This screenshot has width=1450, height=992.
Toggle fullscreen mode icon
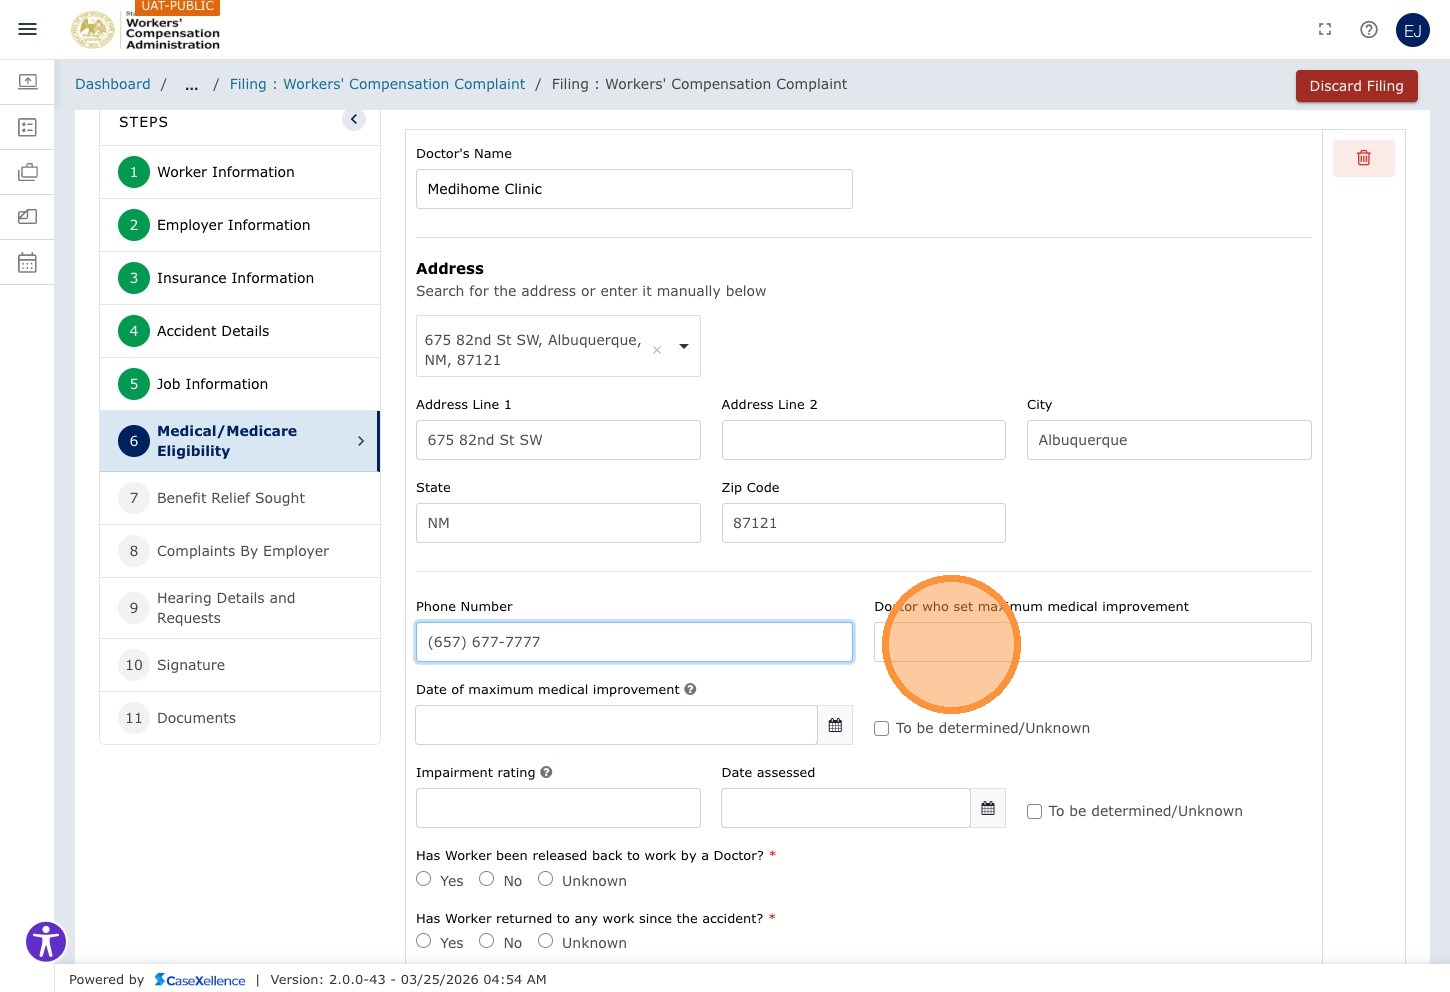click(1325, 30)
